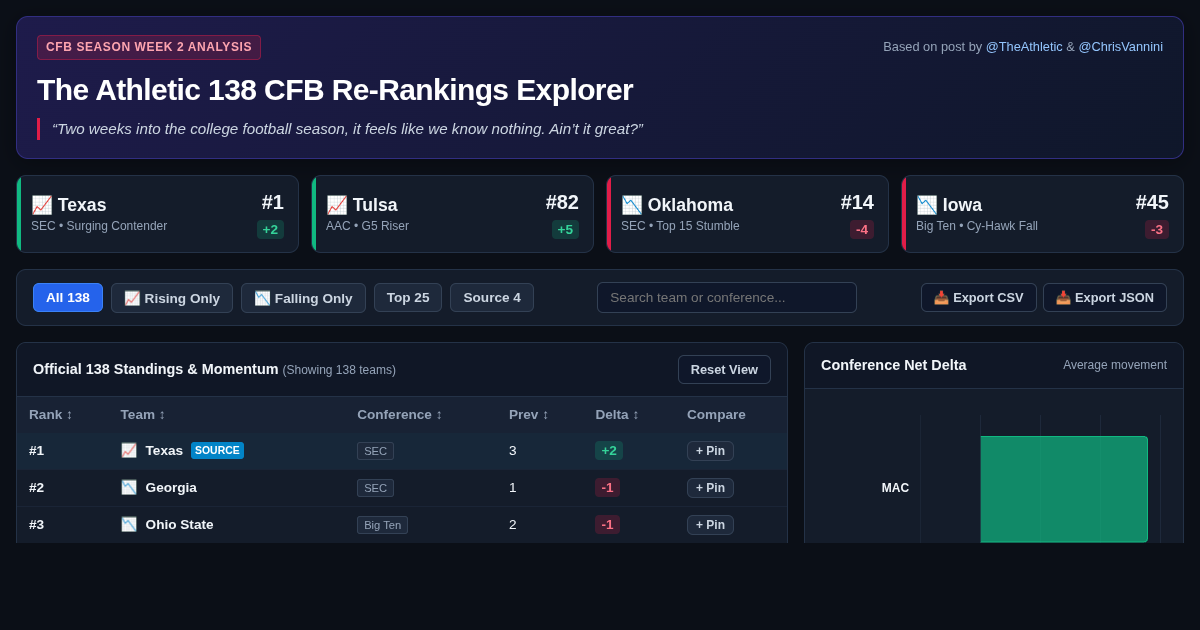
Task: Click the falling trend icon beside Georgia
Action: click(129, 488)
